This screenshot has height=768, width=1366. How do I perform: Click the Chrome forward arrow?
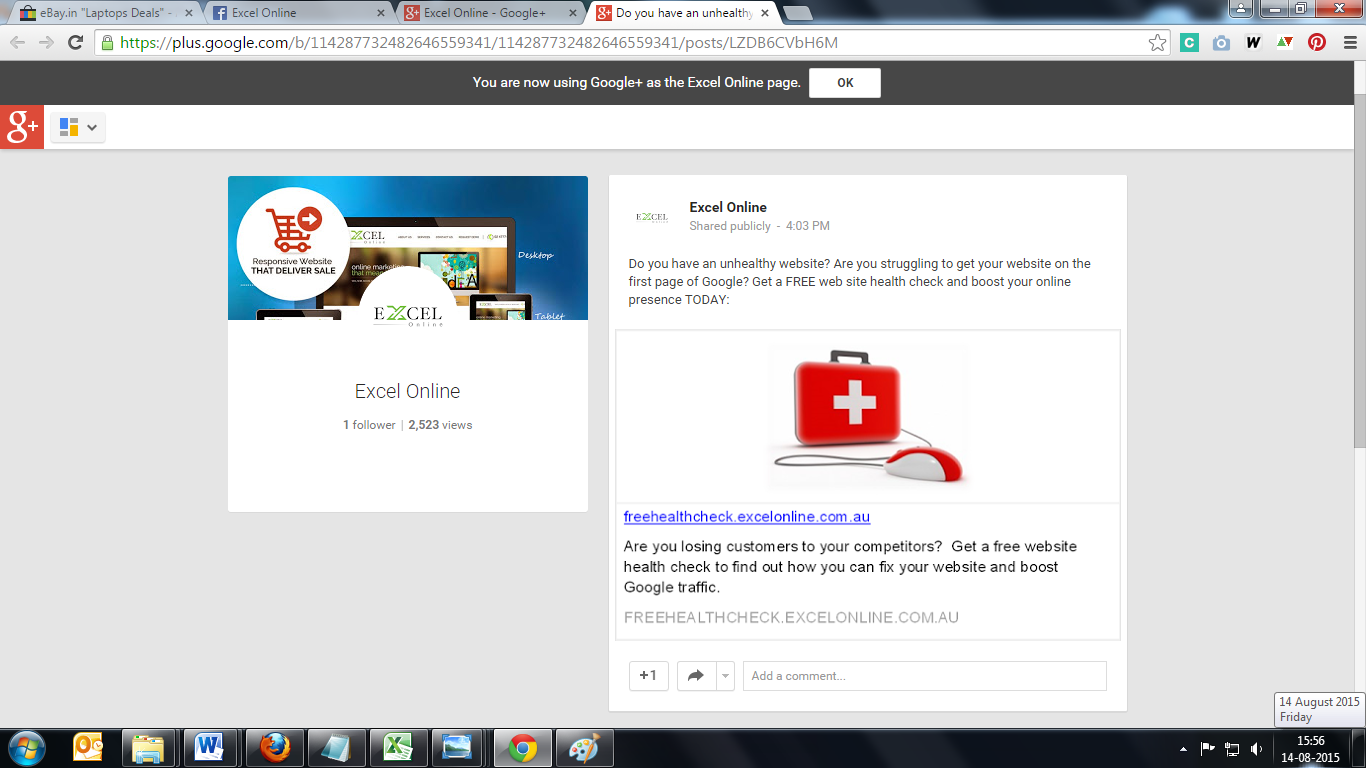[x=46, y=42]
